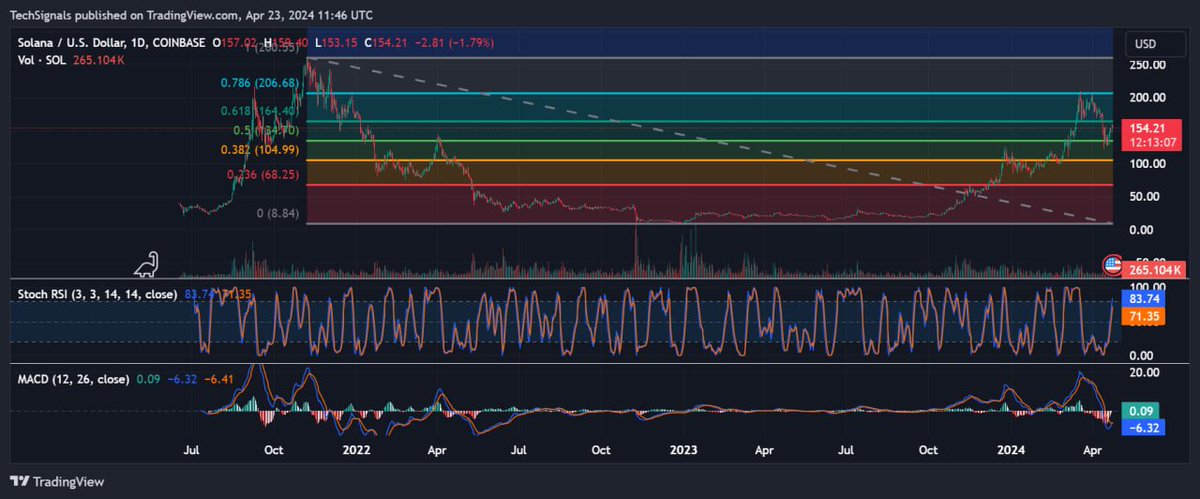Select the Vol · SOL indicator legend

click(x=41, y=60)
